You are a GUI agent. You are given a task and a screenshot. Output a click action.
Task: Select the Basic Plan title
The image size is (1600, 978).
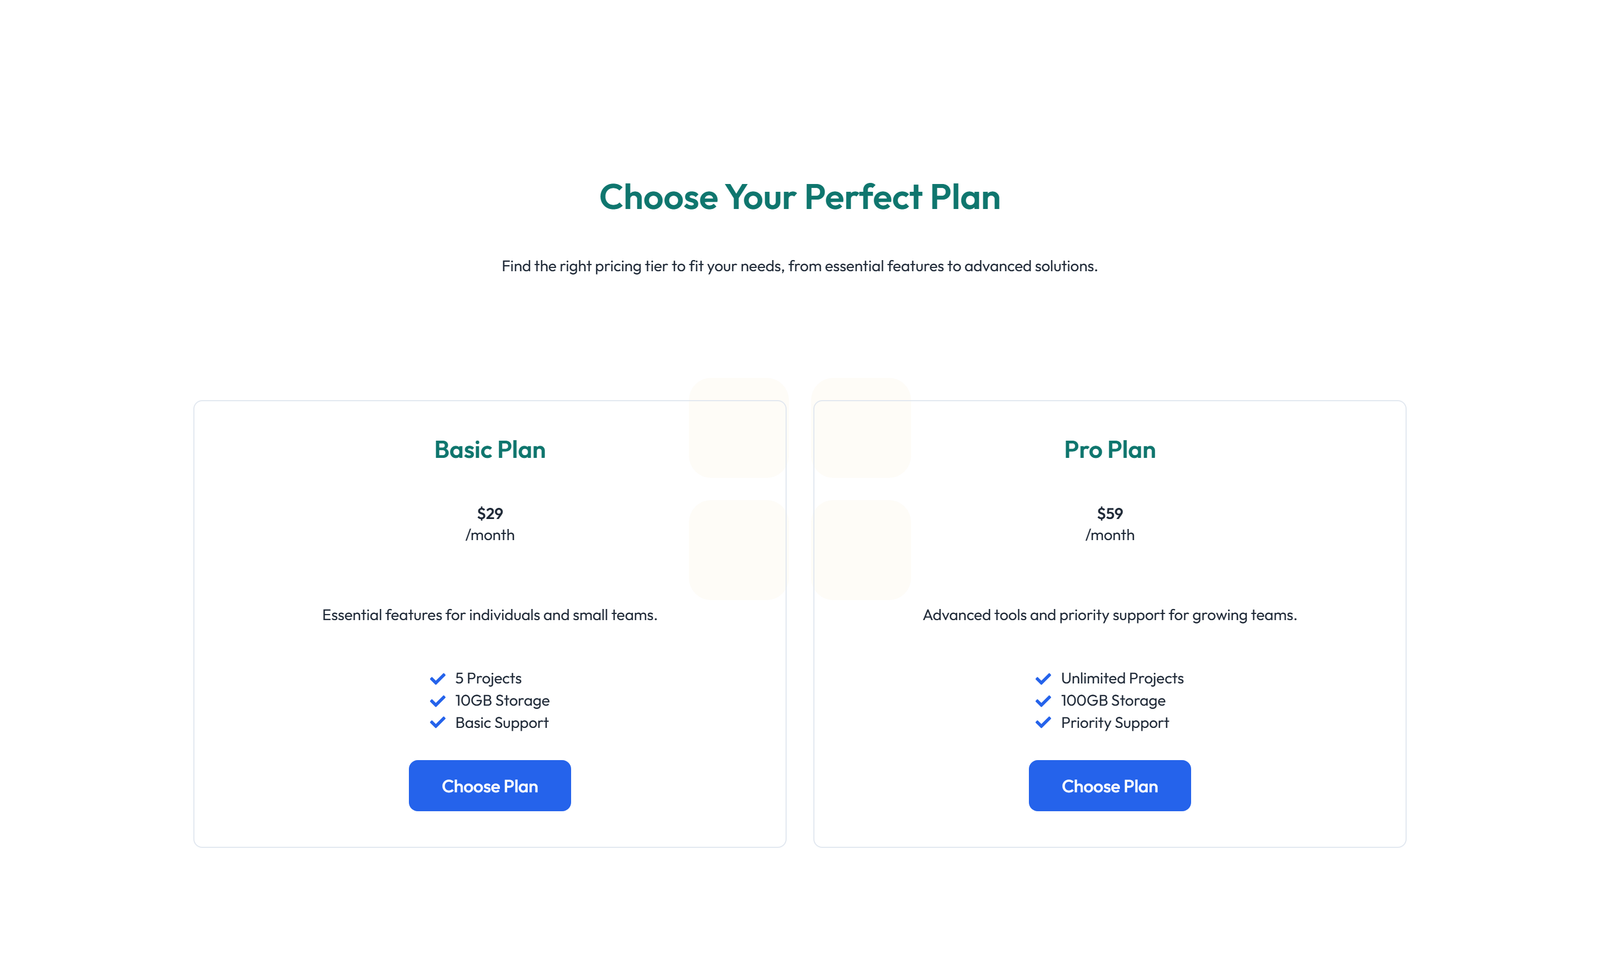coord(489,450)
